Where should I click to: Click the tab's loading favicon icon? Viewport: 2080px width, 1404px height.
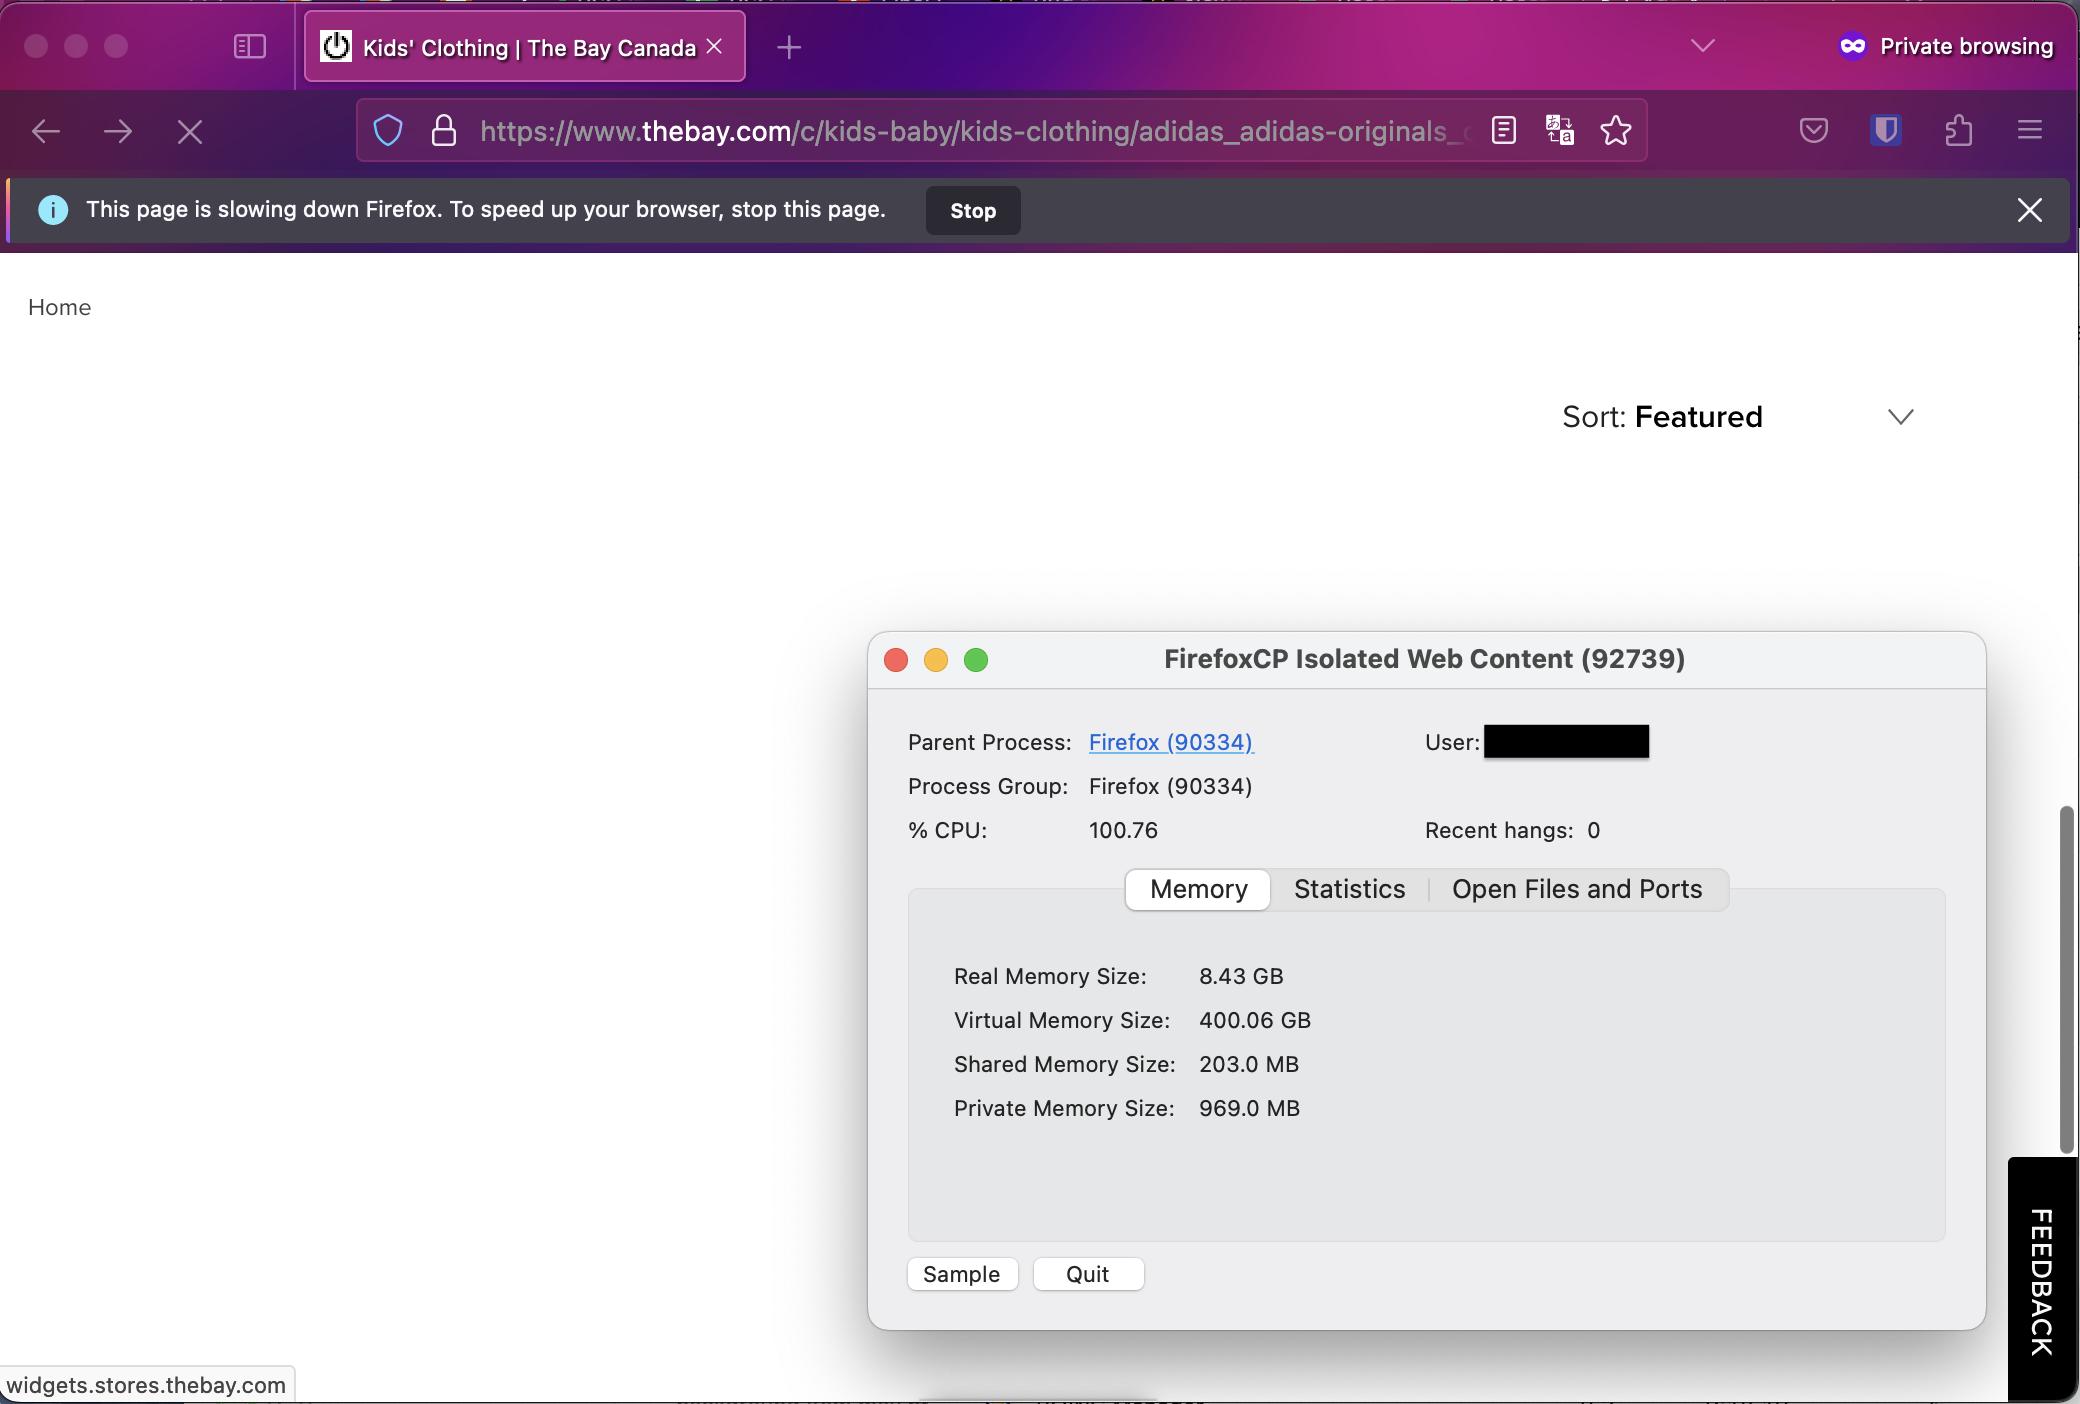336,46
